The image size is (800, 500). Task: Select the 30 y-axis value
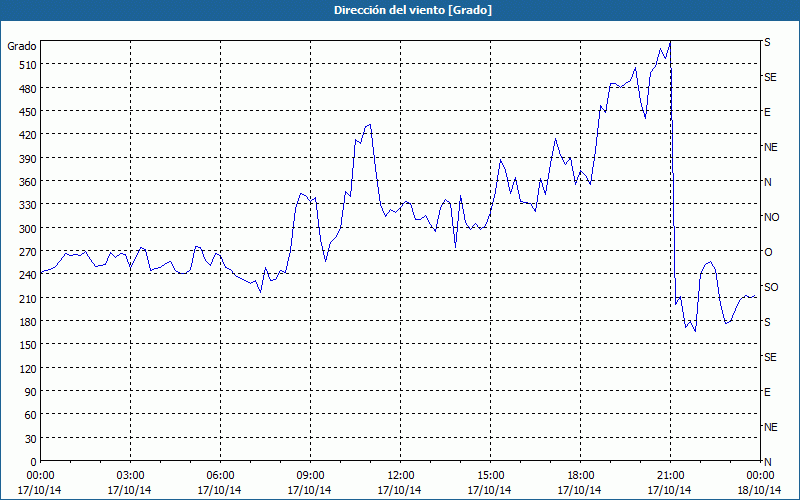coord(31,438)
